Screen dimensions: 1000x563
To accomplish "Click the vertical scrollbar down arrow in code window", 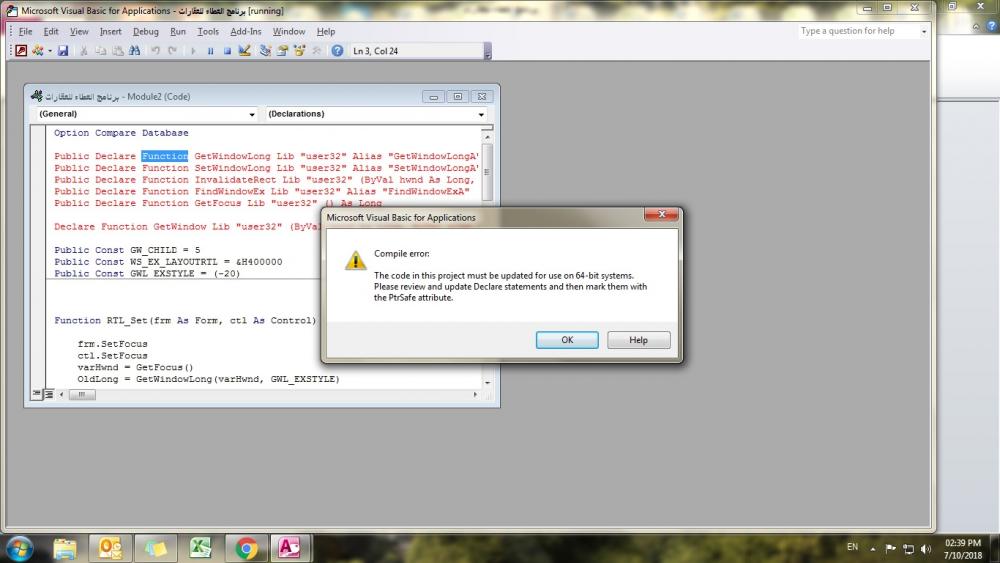I will click(x=488, y=383).
